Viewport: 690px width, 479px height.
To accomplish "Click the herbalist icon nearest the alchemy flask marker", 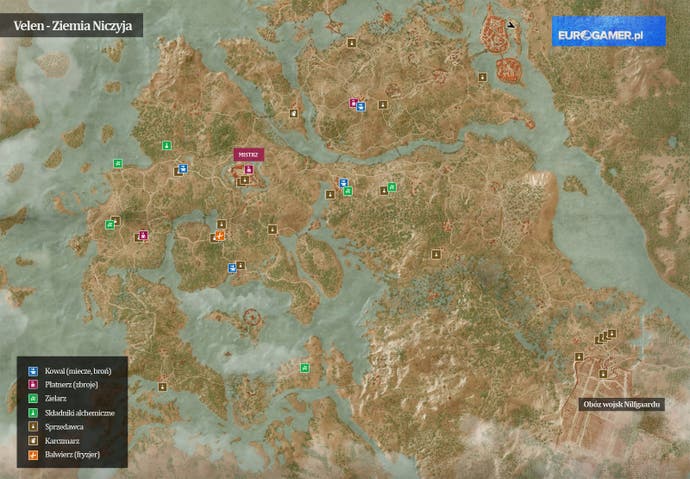I will pyautogui.click(x=118, y=164).
